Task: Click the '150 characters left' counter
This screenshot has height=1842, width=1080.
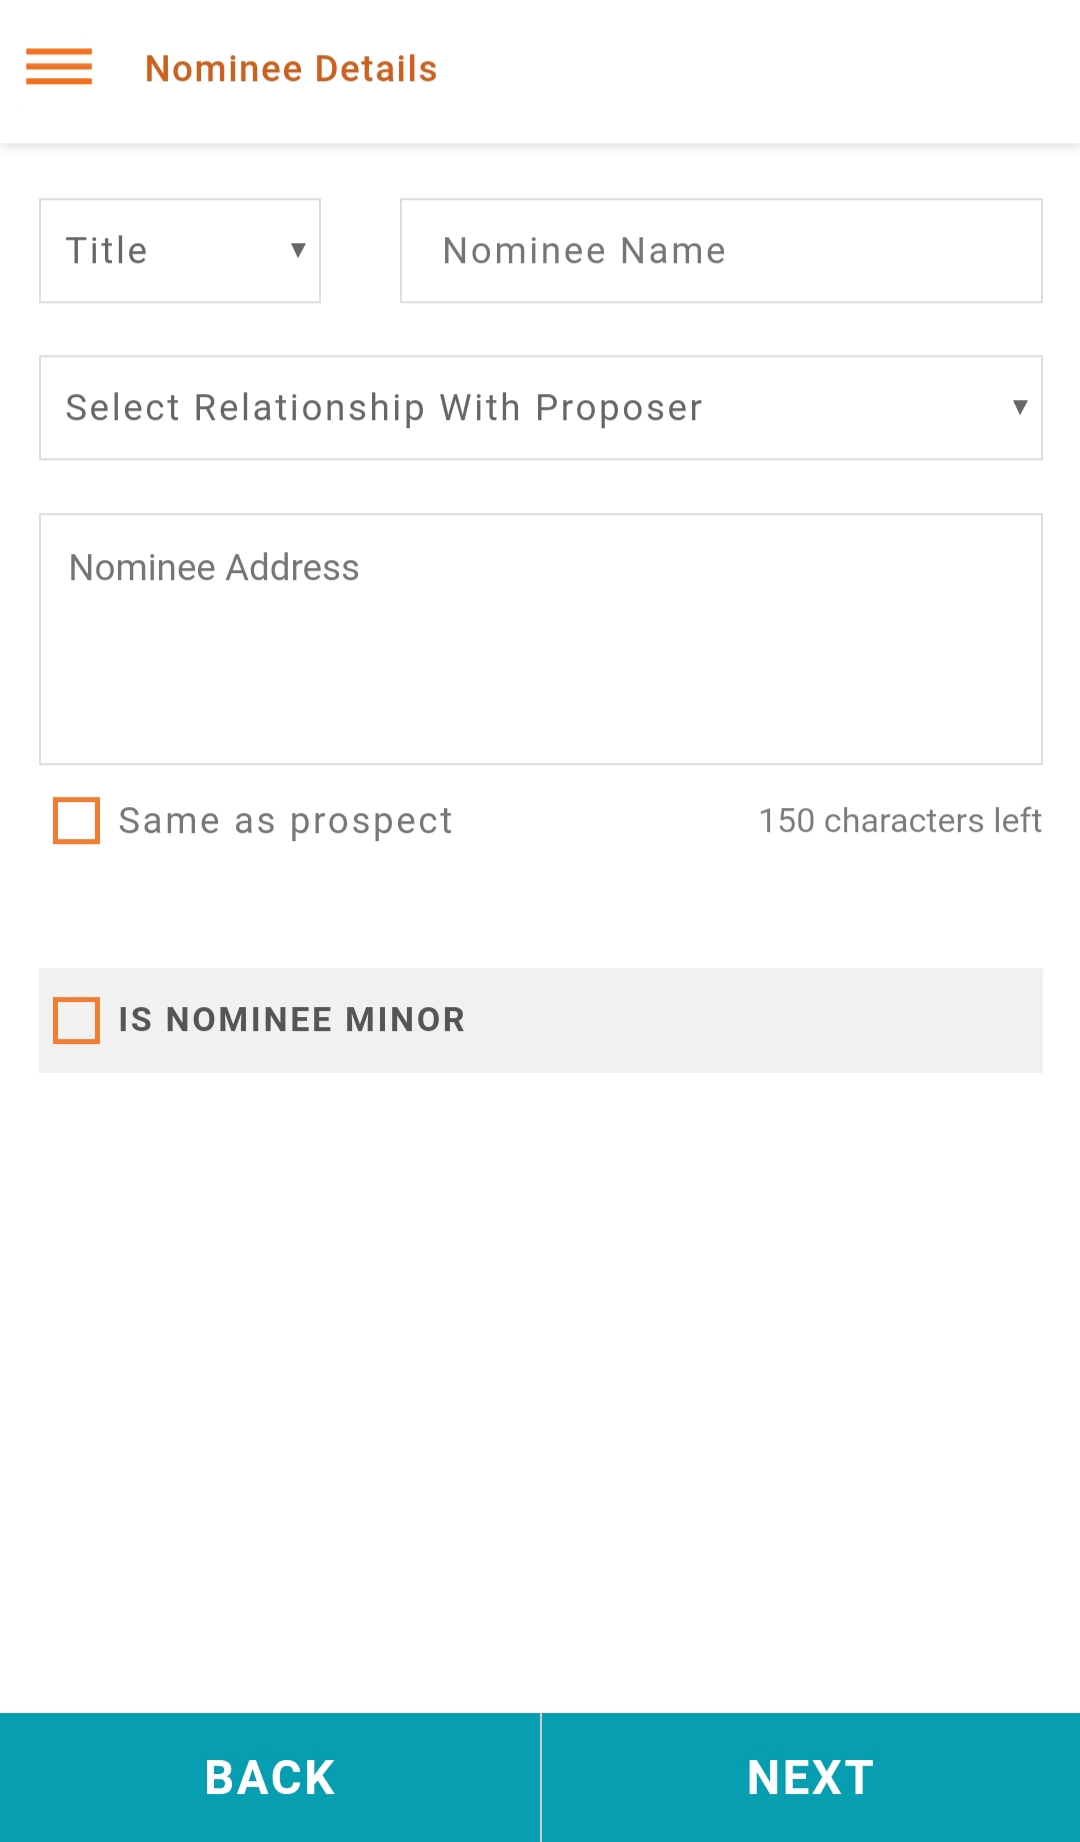Action: 900,821
